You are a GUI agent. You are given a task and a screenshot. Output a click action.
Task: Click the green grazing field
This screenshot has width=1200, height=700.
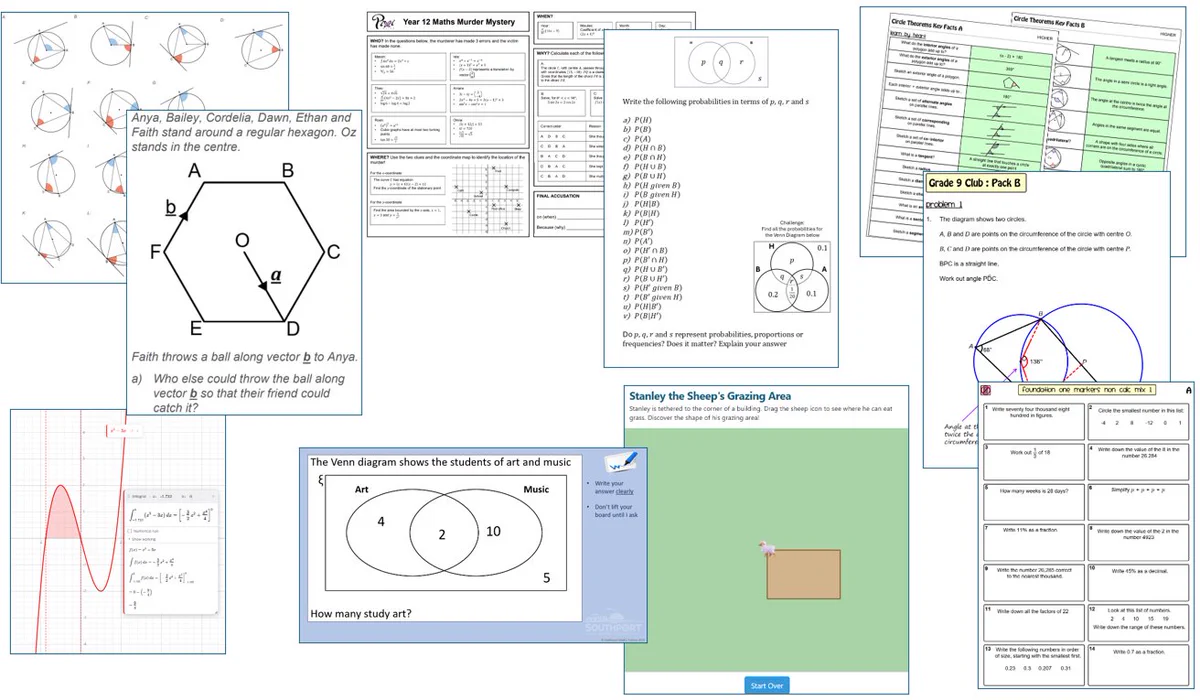pos(767,551)
